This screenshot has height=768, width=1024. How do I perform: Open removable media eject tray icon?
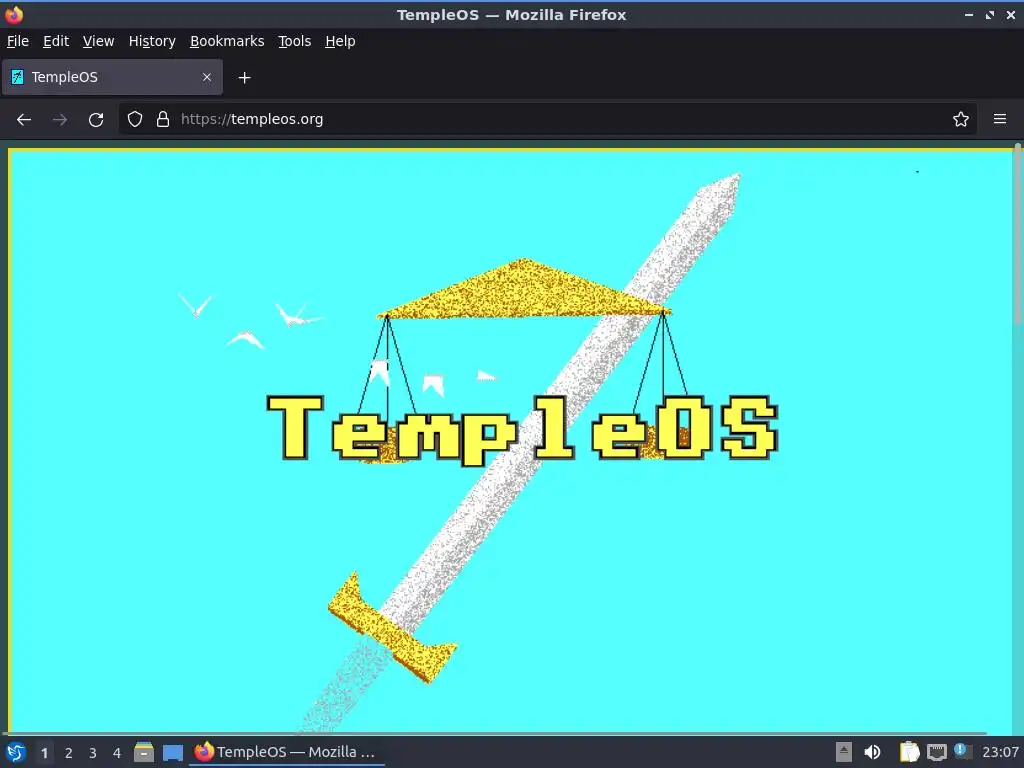pos(844,752)
